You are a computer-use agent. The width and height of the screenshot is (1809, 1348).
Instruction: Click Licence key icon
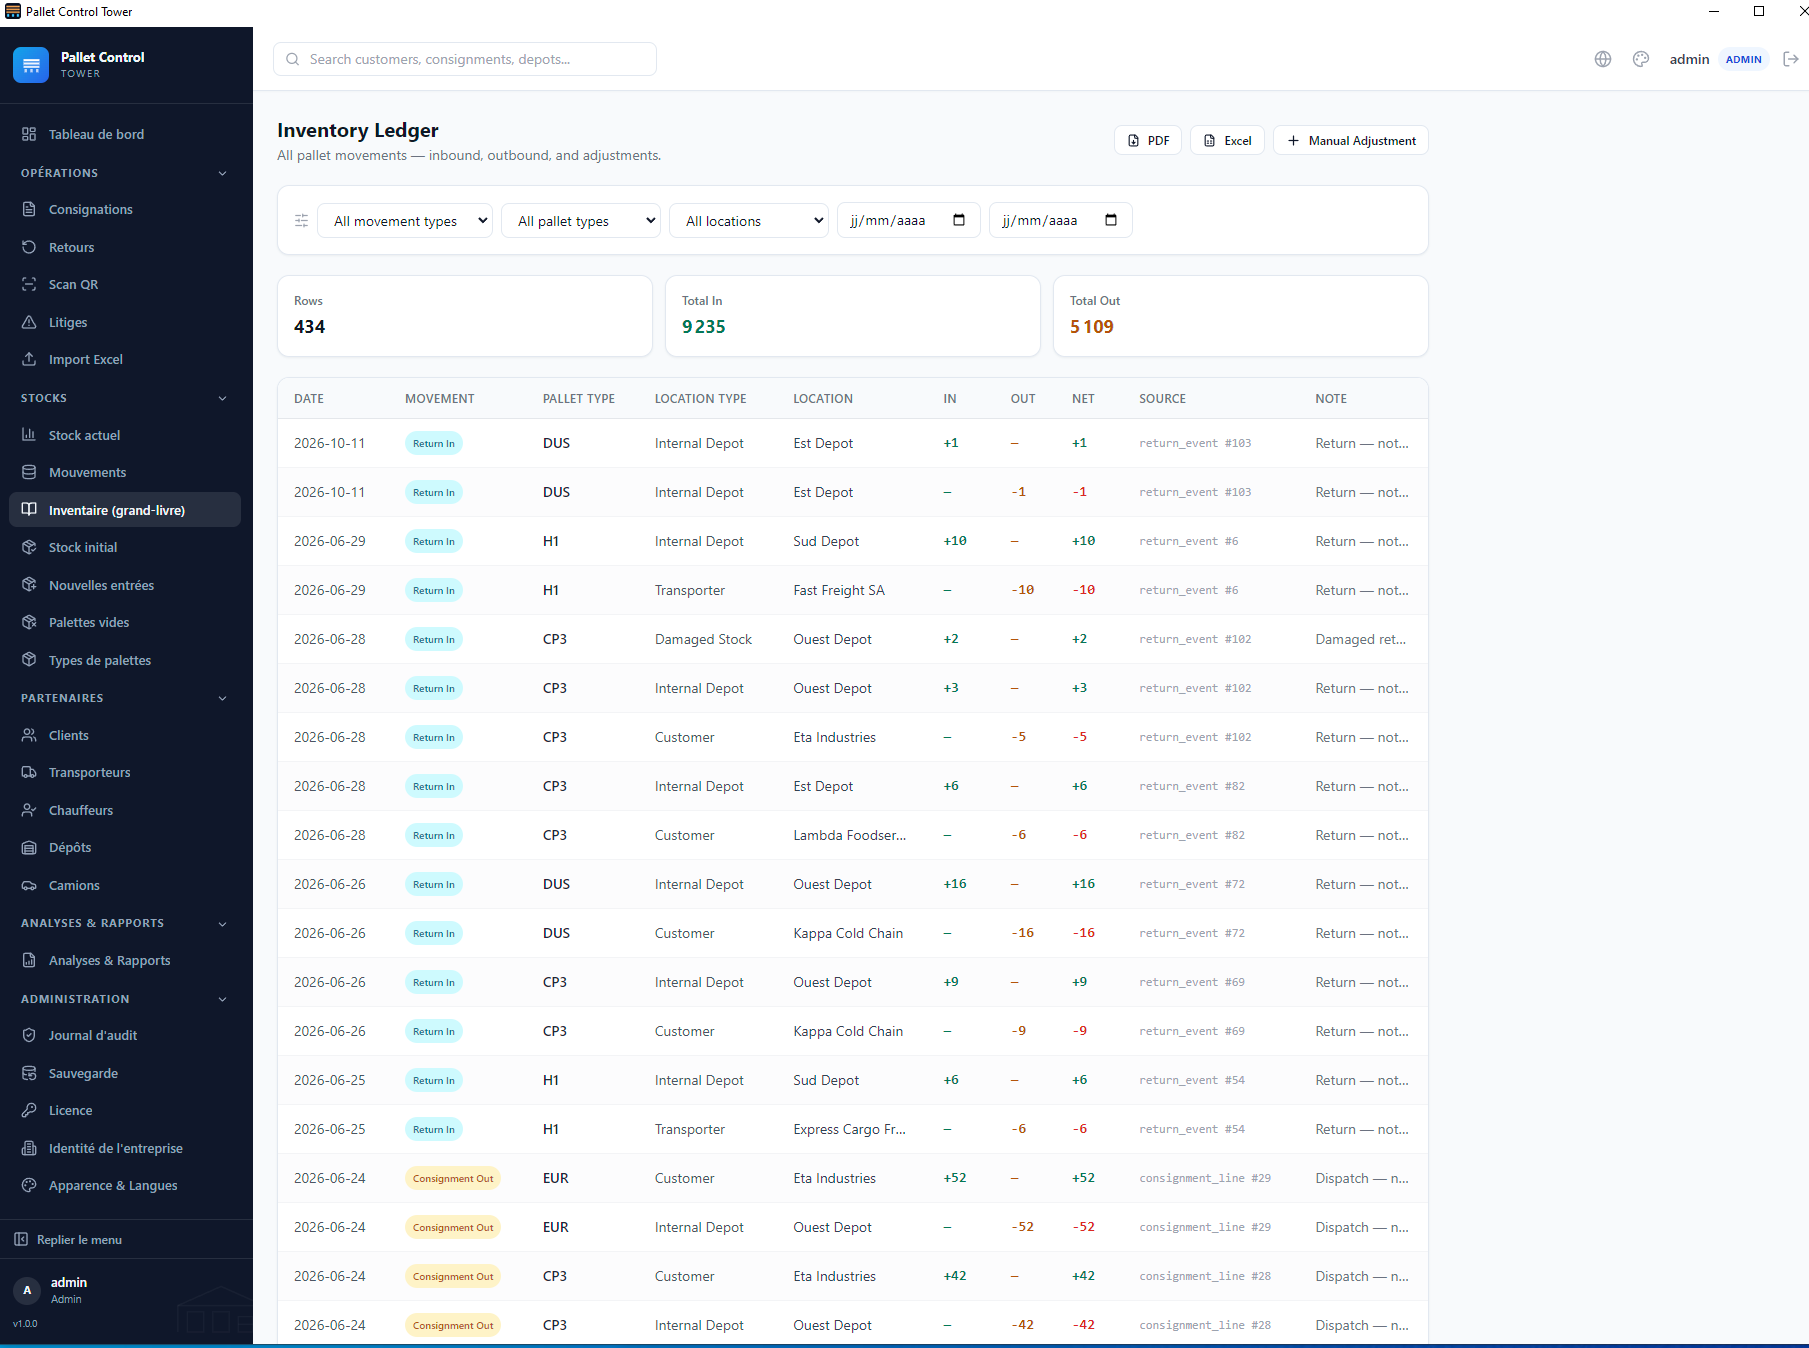(29, 1110)
